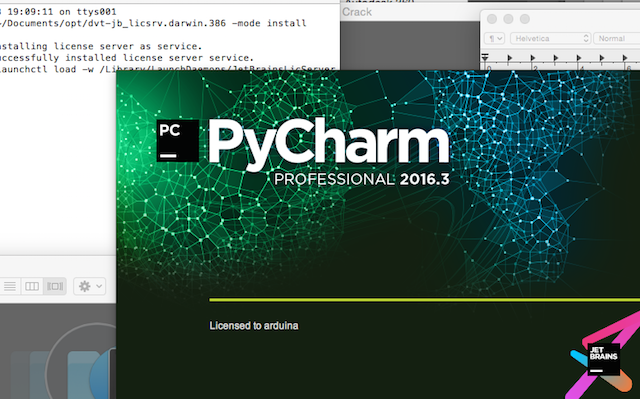The width and height of the screenshot is (640, 399).
Task: Click terminal line 'successfully installed license server service.'
Action: coord(127,58)
